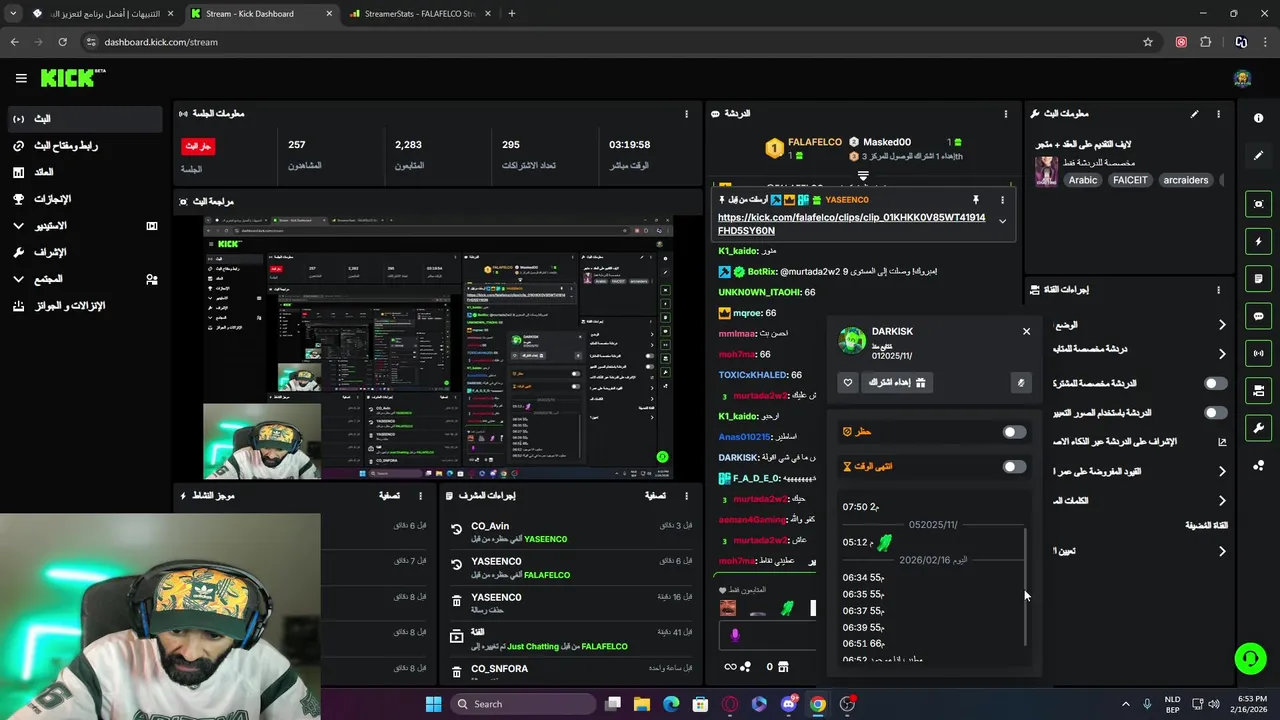
Task: Click the infinity icon below the chat input
Action: click(x=731, y=667)
